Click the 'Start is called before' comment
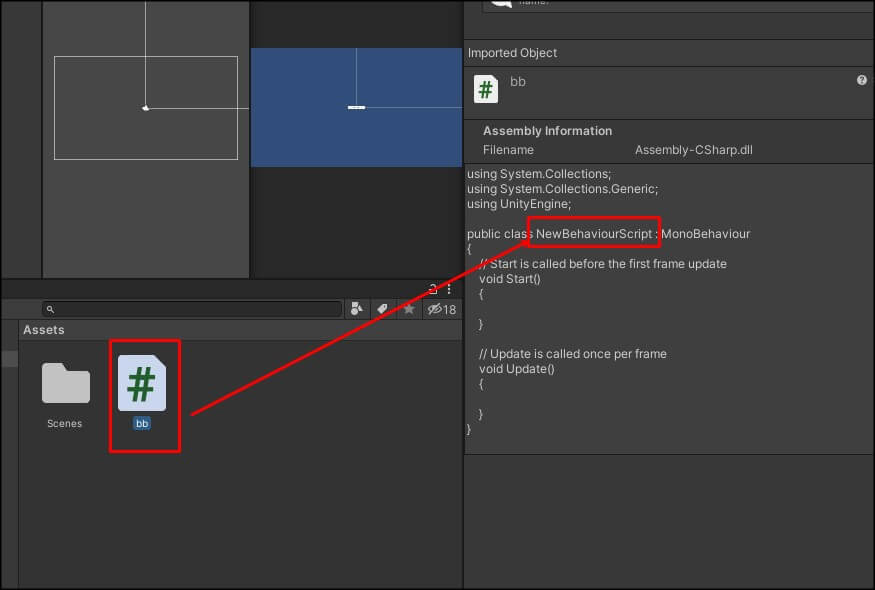The height and width of the screenshot is (590, 875). 603,264
